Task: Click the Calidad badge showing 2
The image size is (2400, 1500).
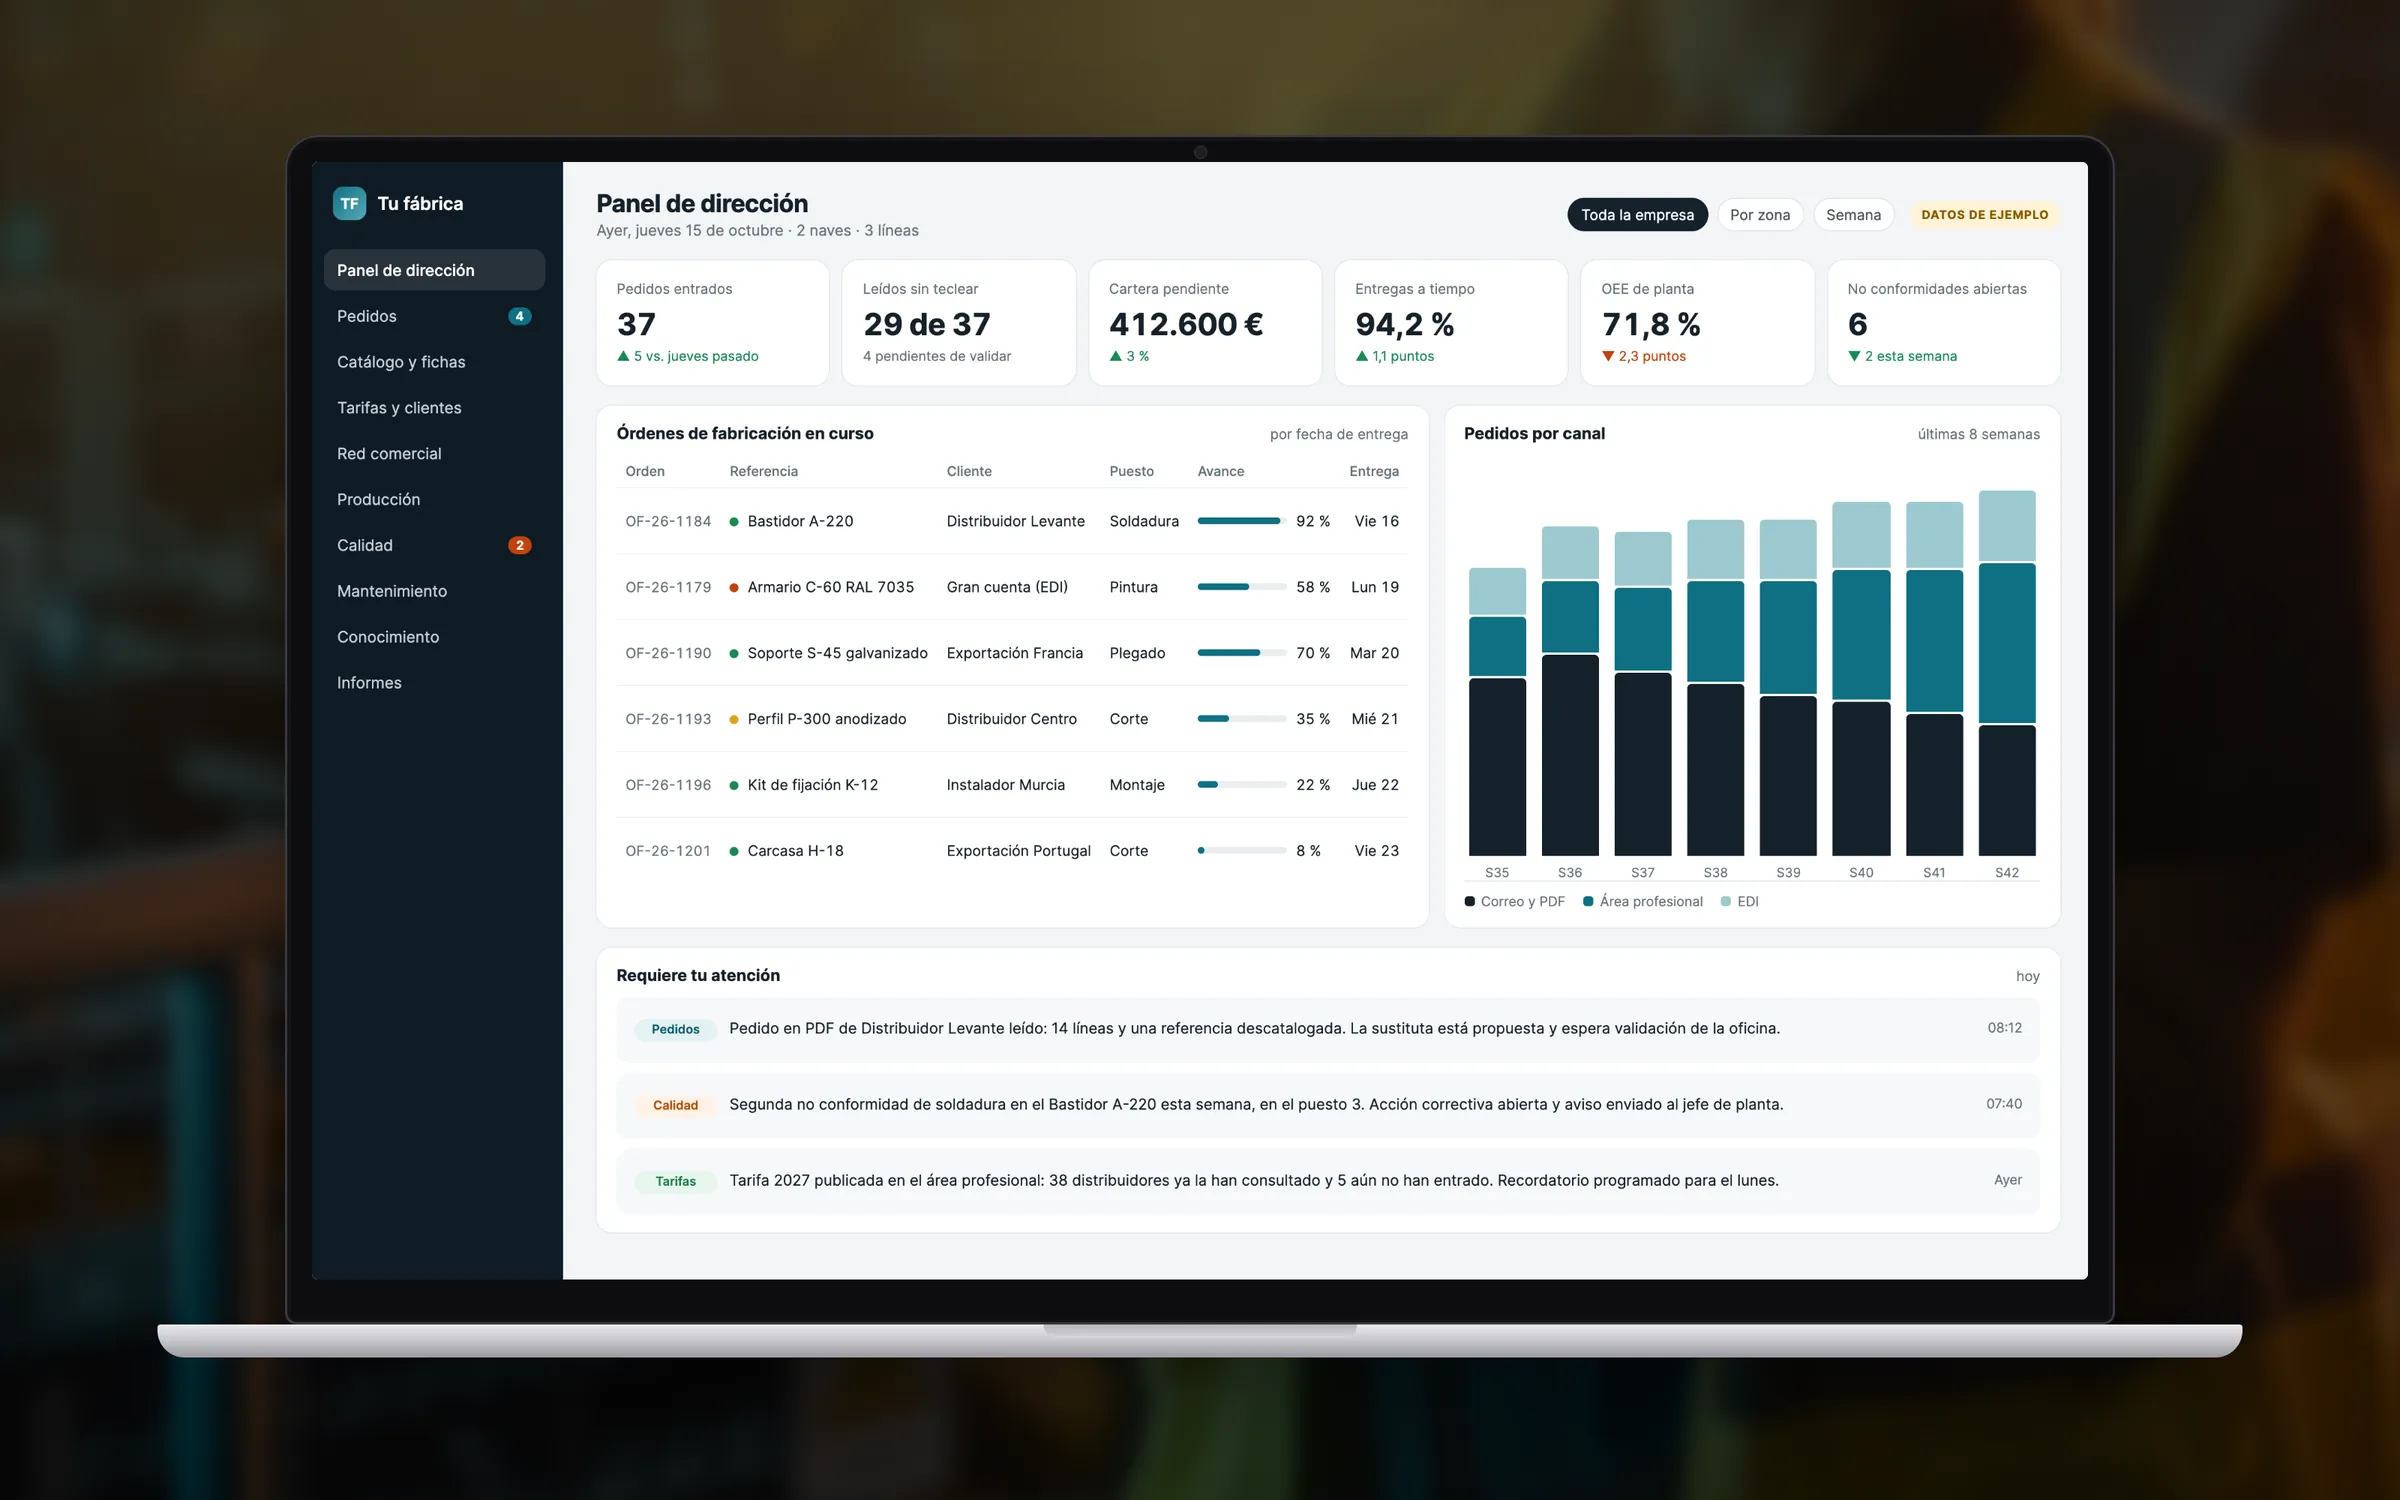Action: pyautogui.click(x=519, y=545)
